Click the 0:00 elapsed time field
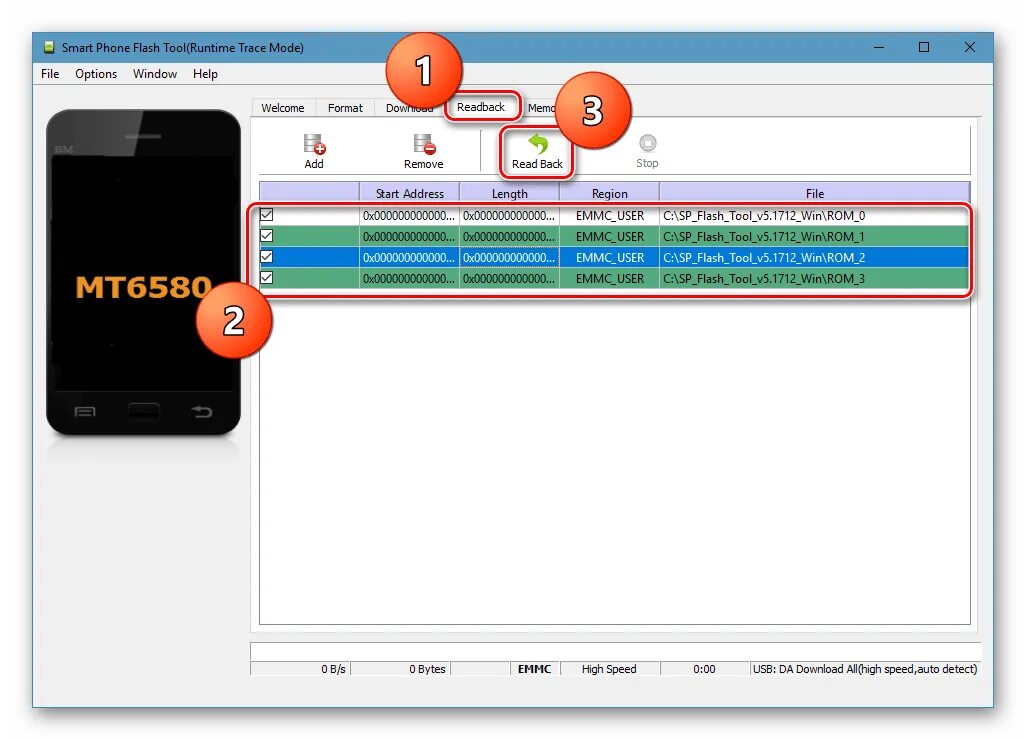This screenshot has width=1026, height=740. click(704, 669)
